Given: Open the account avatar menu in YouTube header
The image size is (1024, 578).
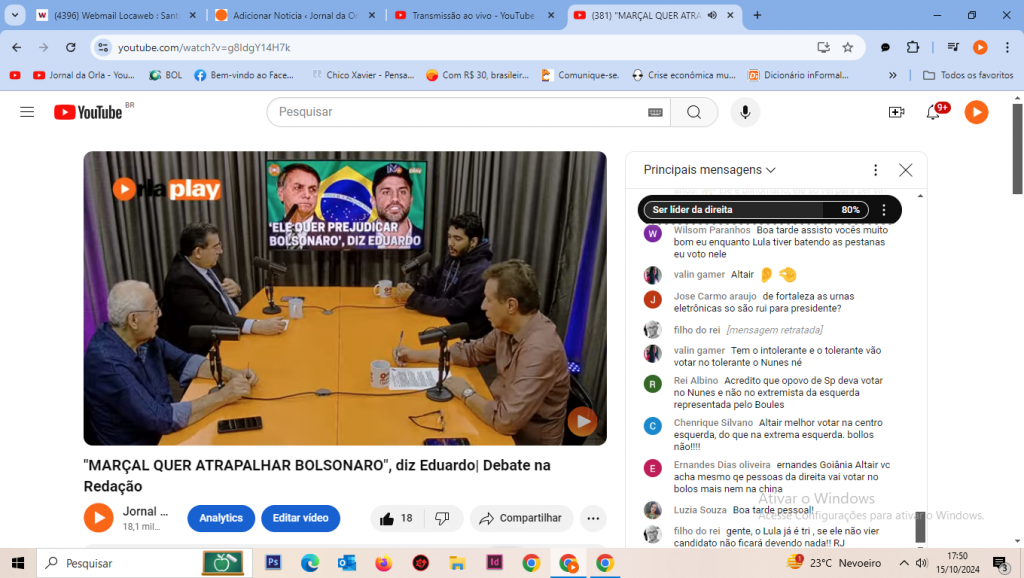Looking at the screenshot, I should click(976, 112).
